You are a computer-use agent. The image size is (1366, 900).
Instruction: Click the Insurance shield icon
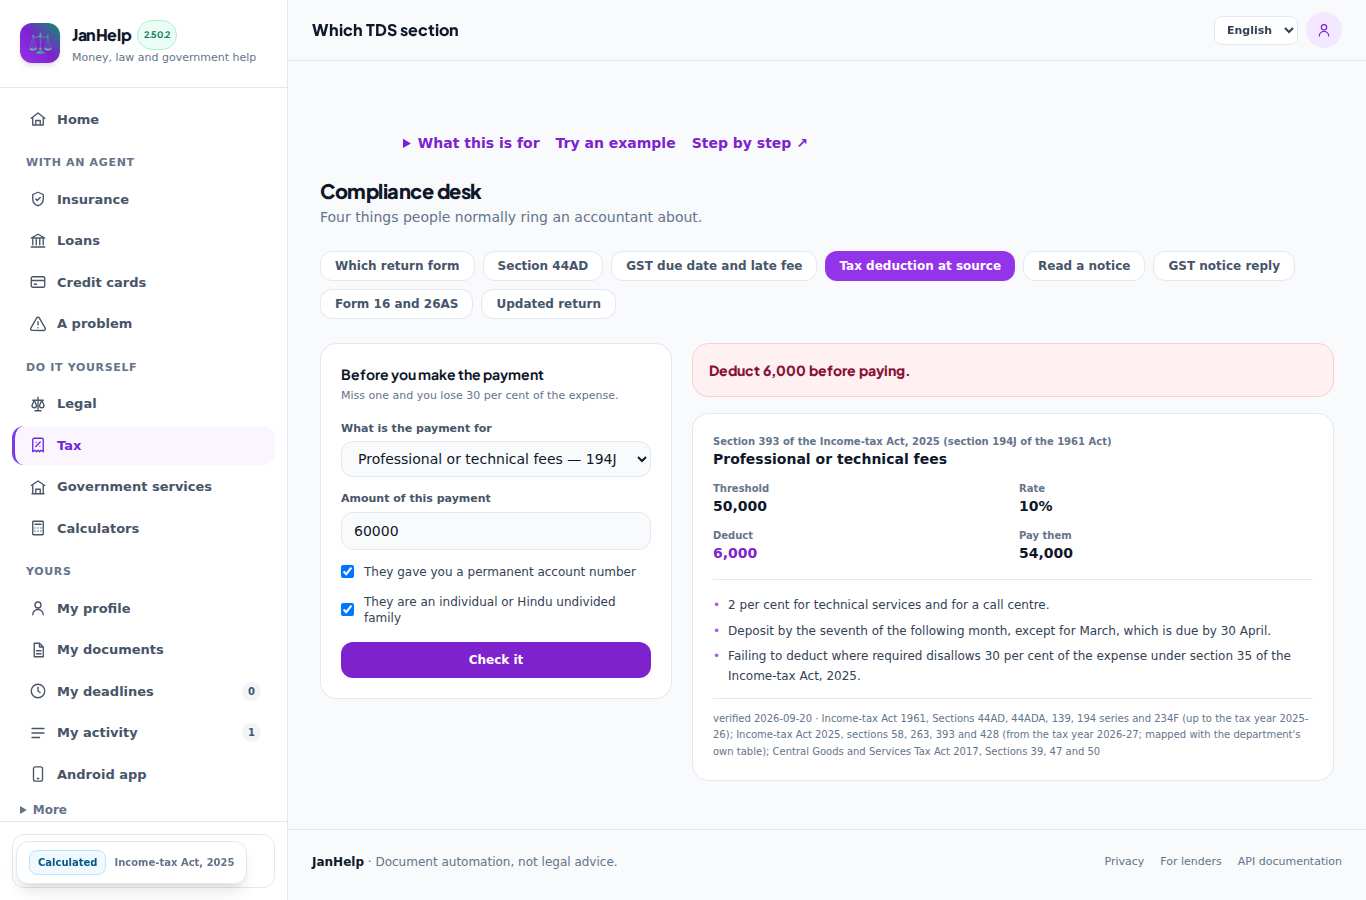click(x=38, y=199)
